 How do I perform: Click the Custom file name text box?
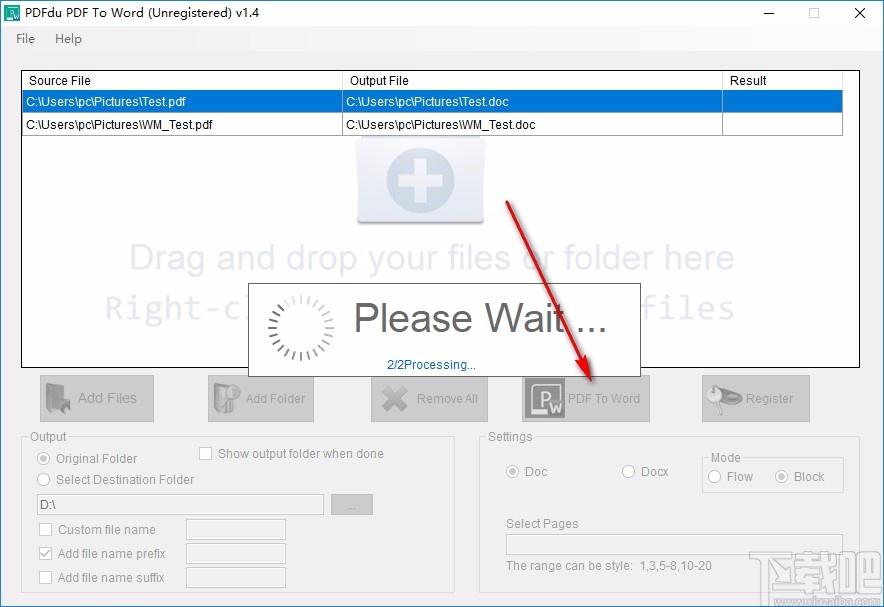(x=236, y=530)
